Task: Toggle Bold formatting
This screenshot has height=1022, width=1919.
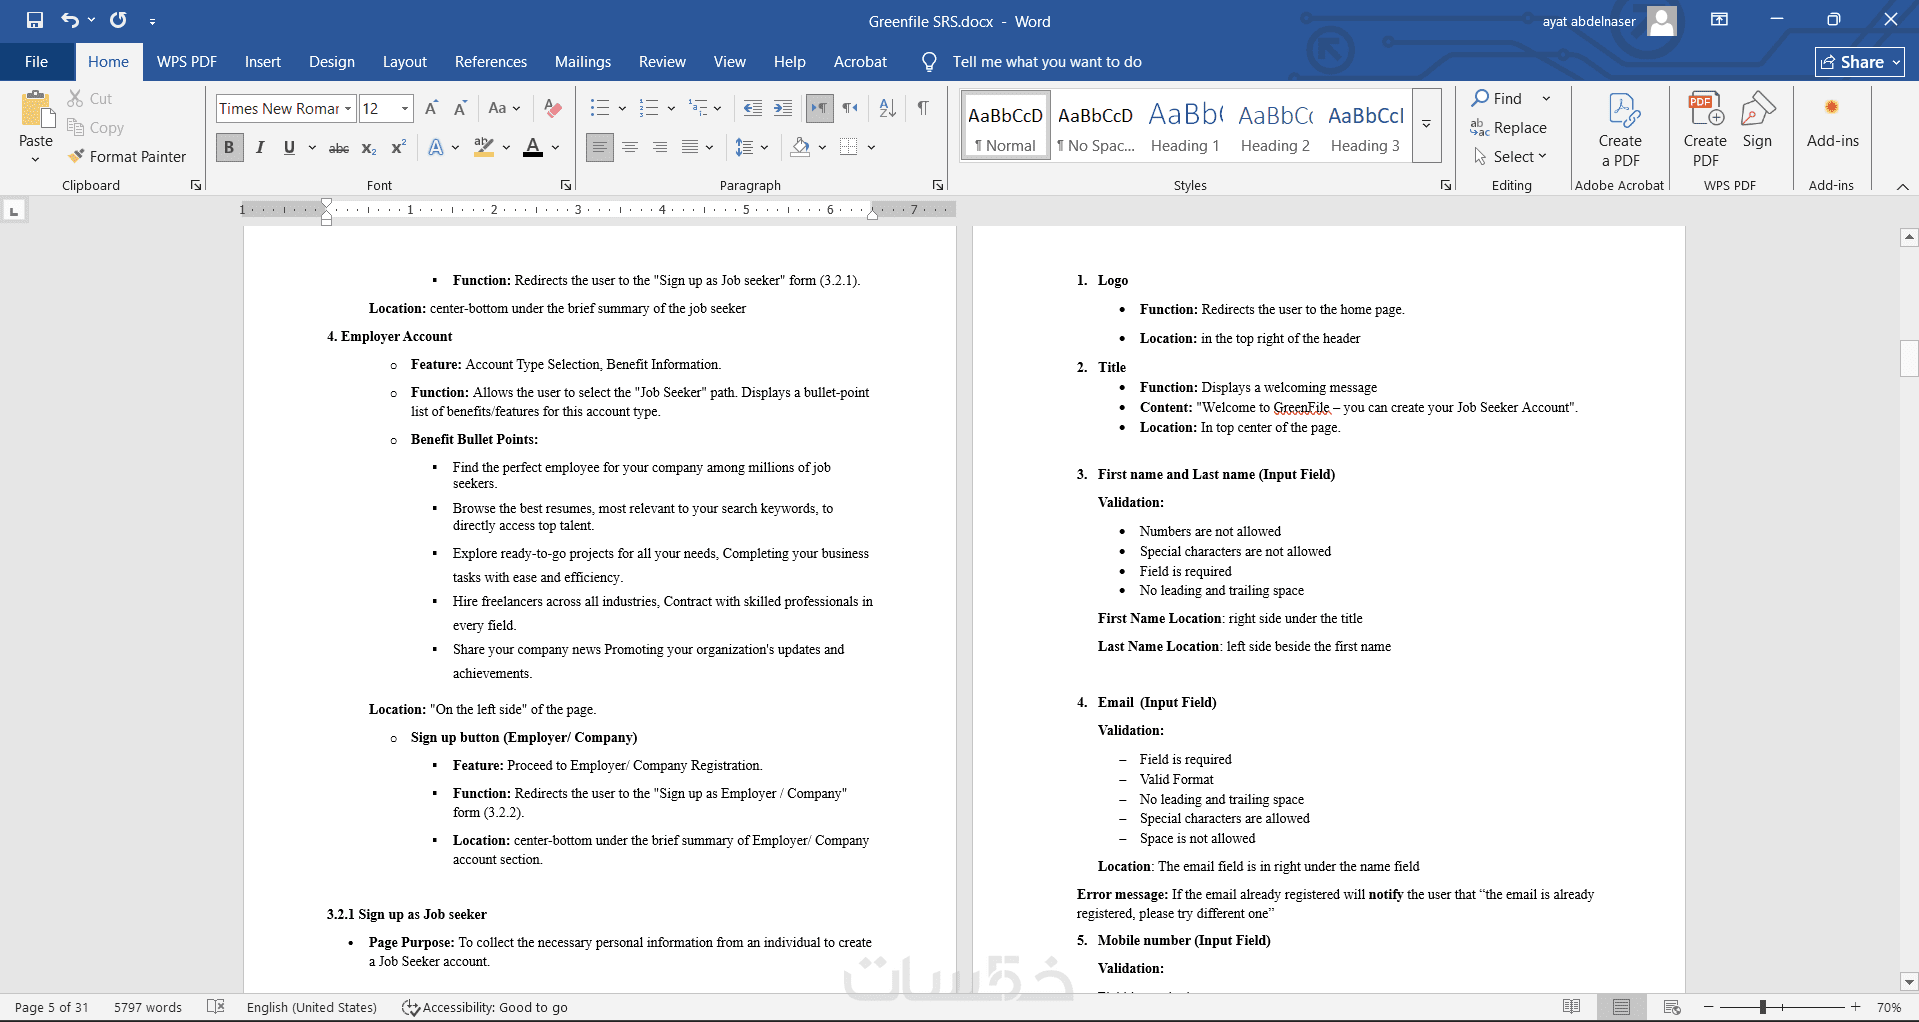Action: 229,148
